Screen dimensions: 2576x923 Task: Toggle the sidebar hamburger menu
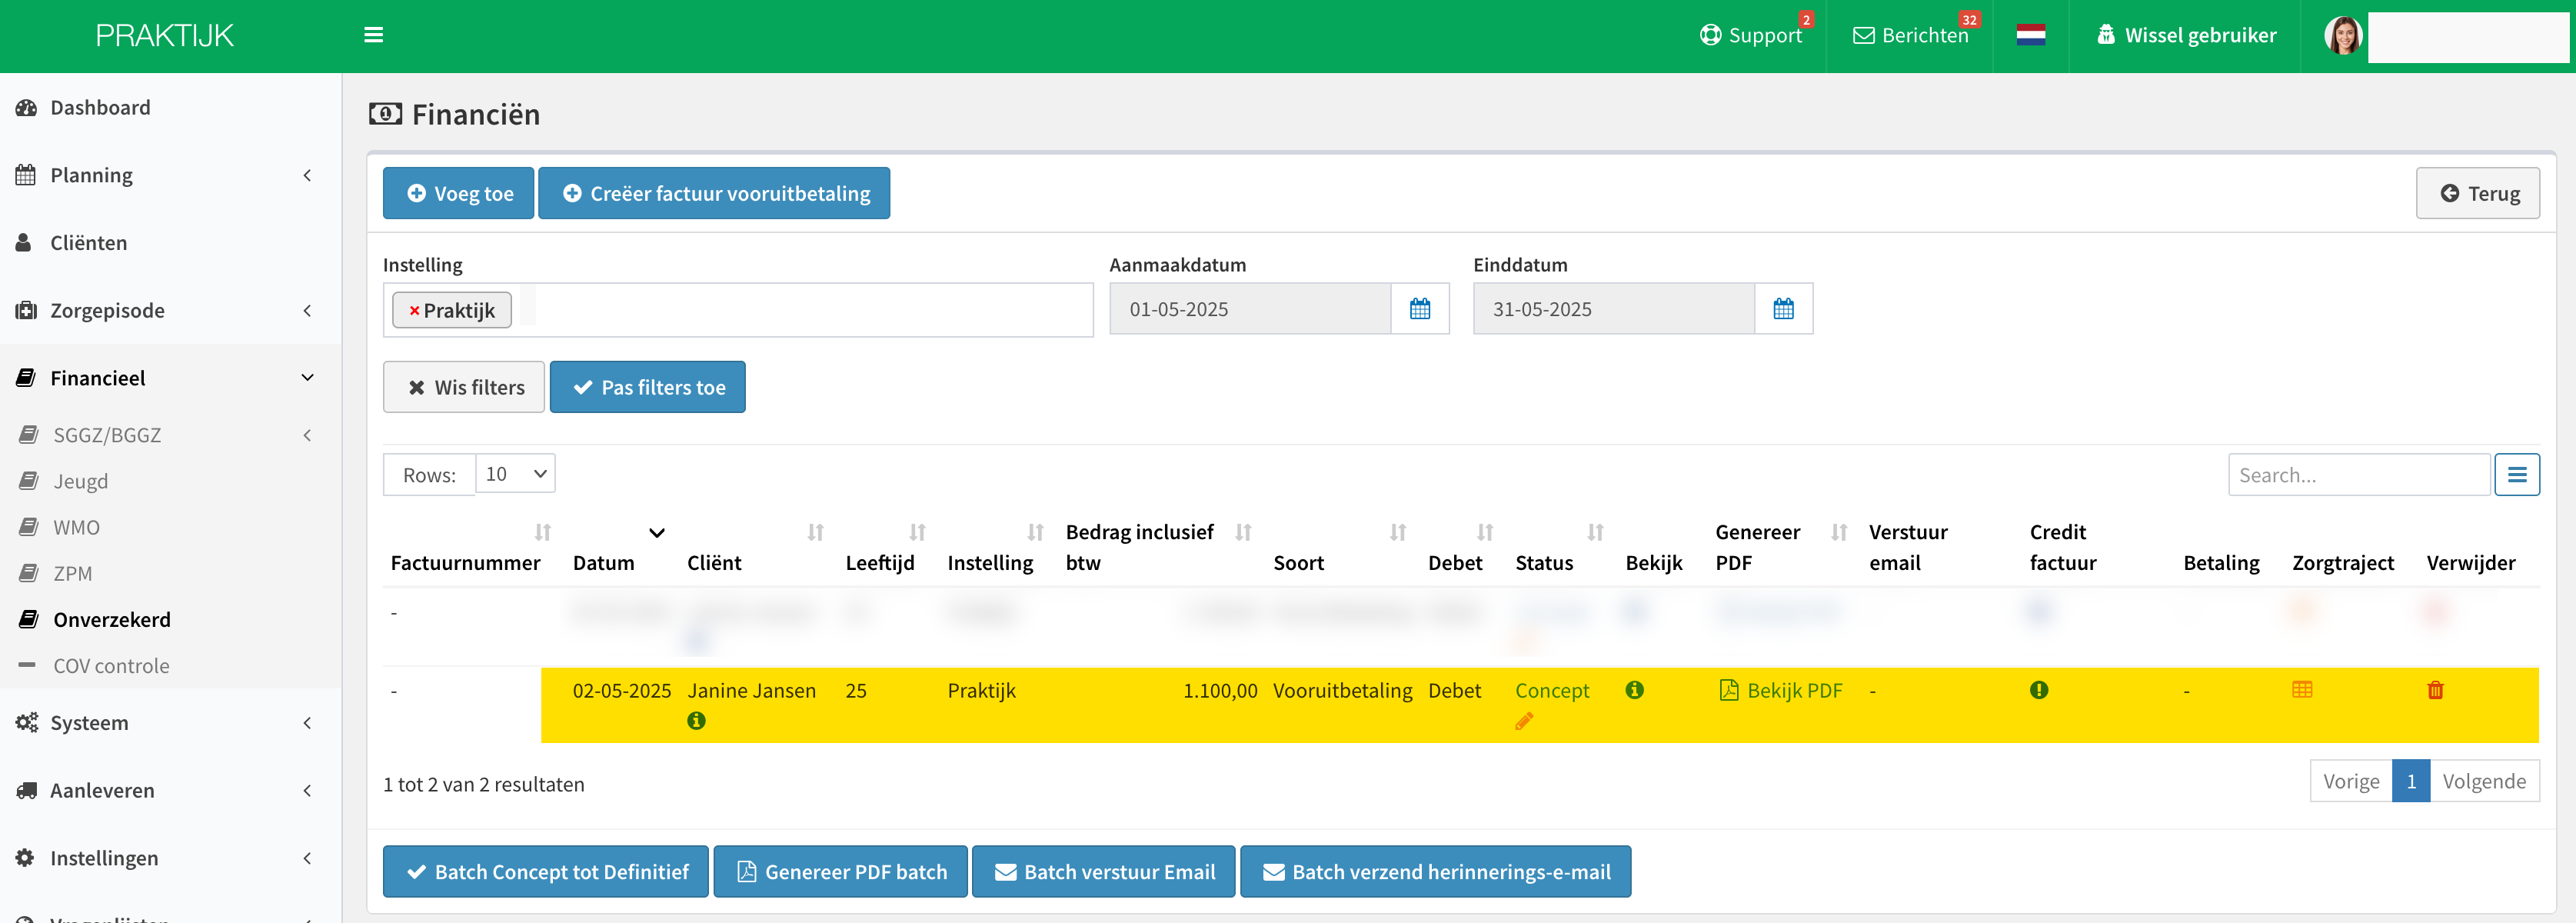pos(373,36)
